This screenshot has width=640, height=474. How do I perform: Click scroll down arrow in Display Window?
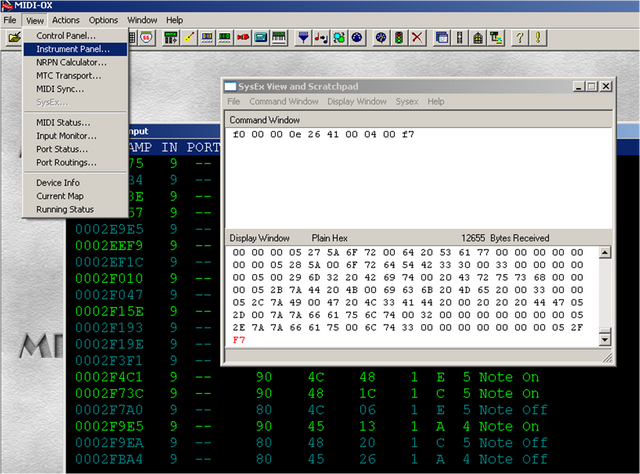click(605, 340)
